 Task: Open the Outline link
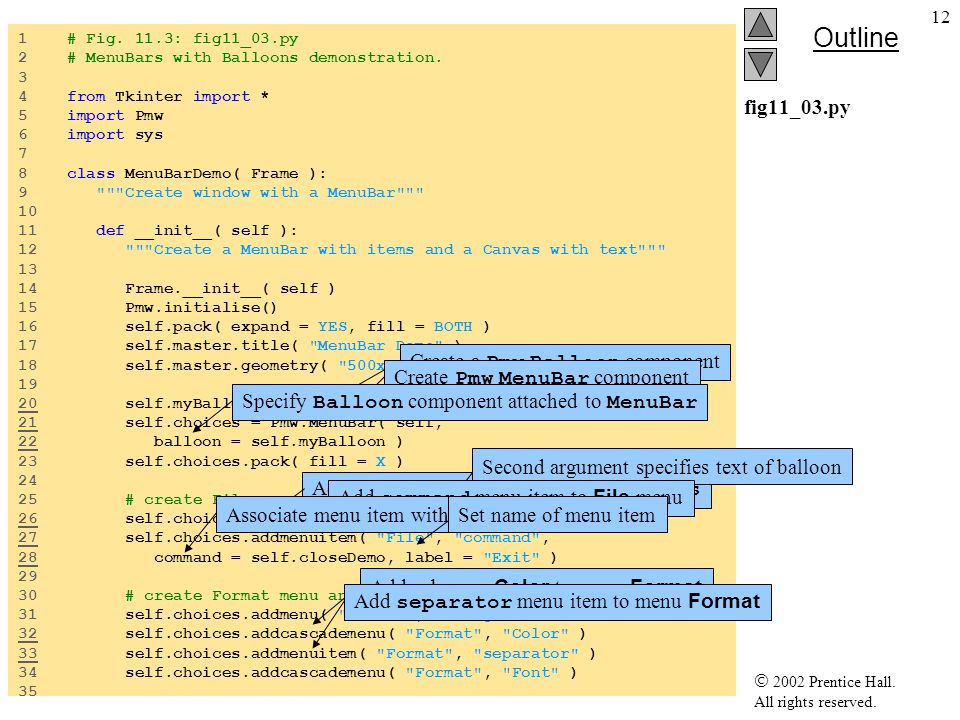tap(855, 38)
